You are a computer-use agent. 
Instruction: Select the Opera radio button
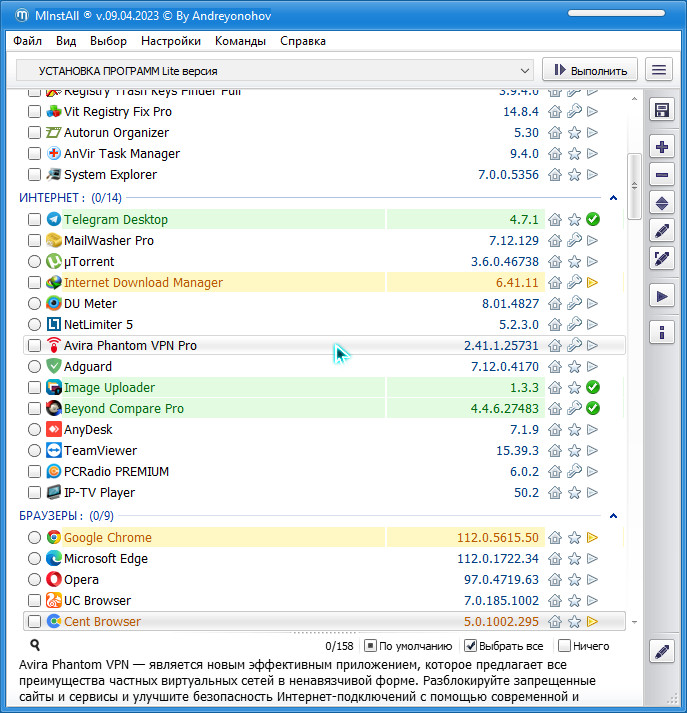click(x=35, y=580)
